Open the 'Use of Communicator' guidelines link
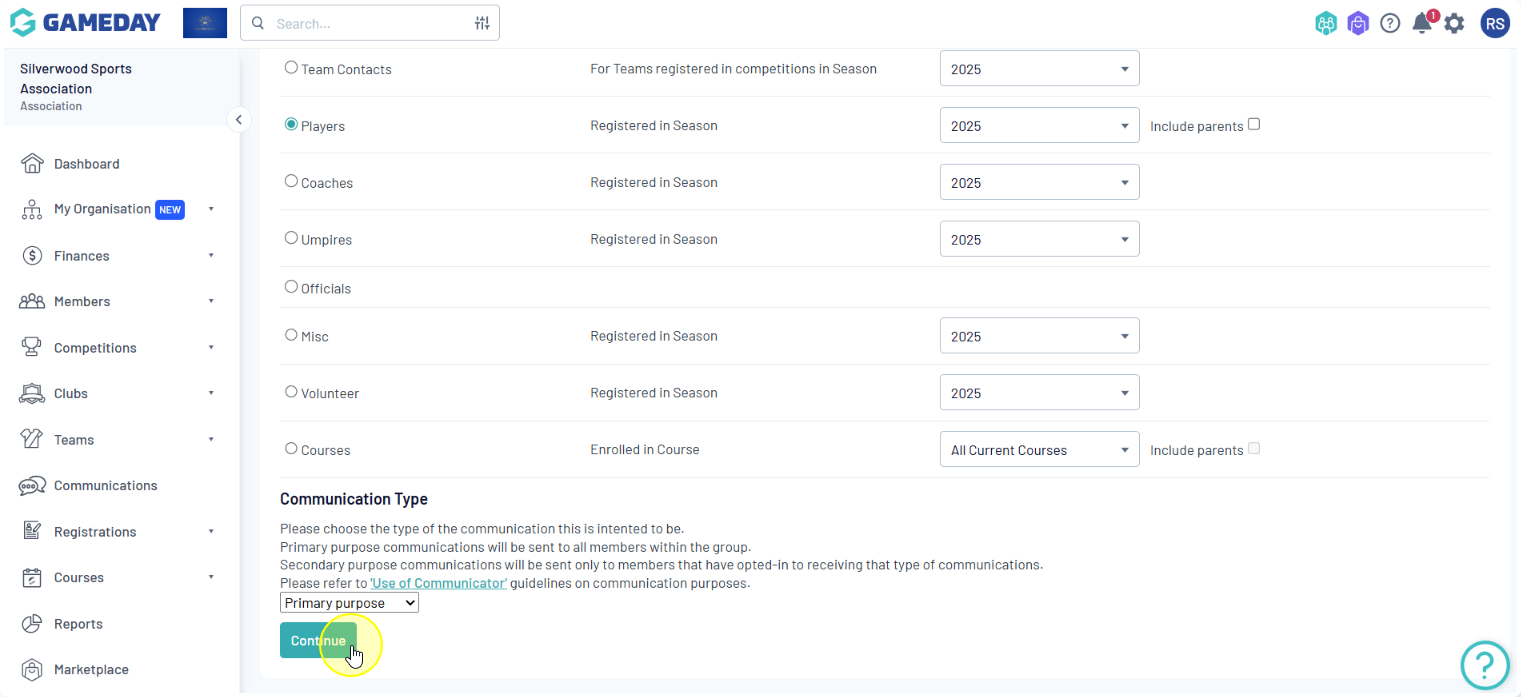 (439, 583)
